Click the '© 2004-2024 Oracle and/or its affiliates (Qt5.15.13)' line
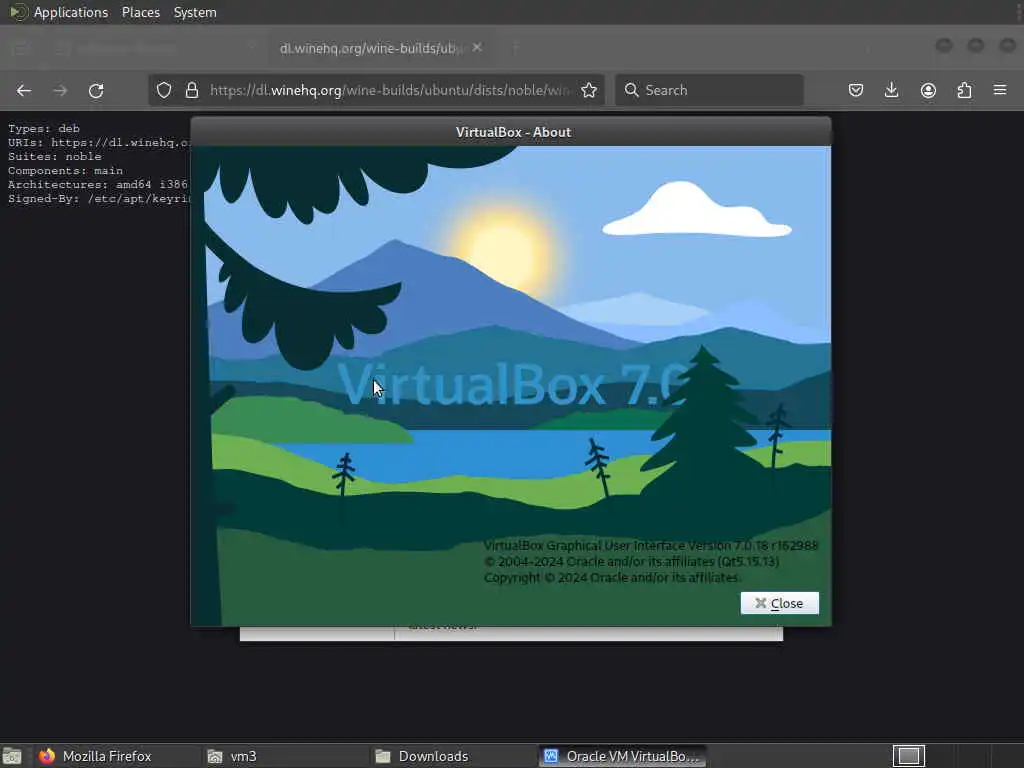Viewport: 1024px width, 768px height. (632, 562)
